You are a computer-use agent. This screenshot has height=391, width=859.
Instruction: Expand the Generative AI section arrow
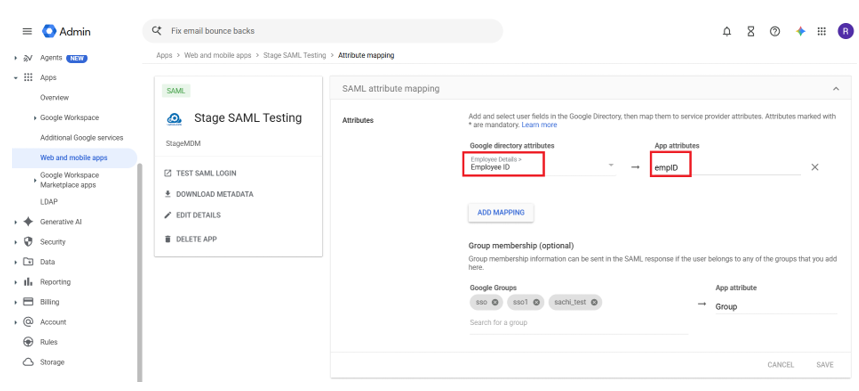[x=15, y=222]
